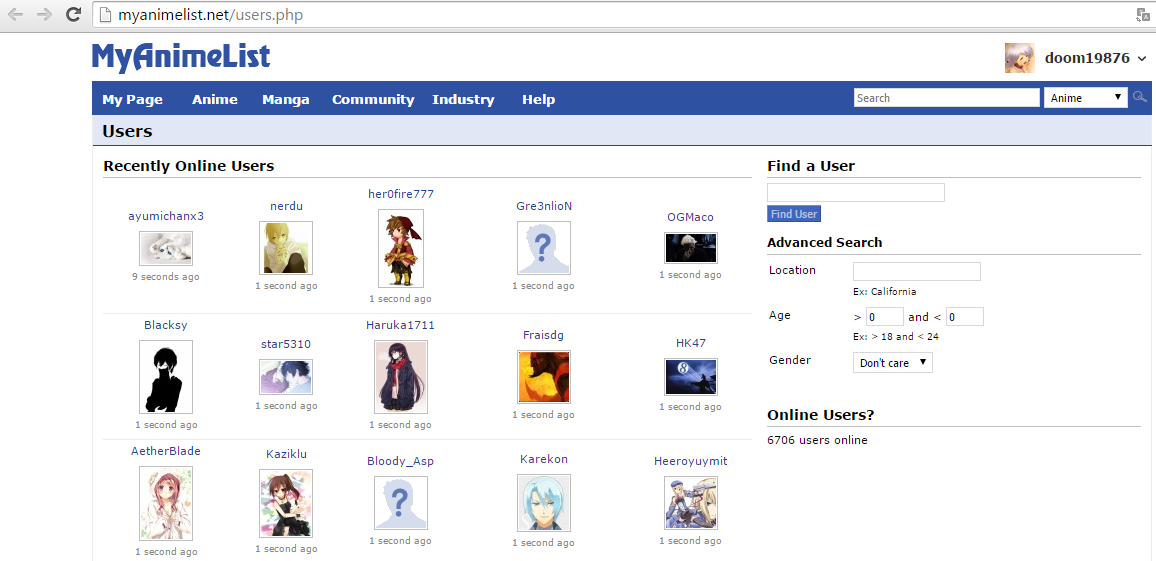The image size is (1156, 561).
Task: Click Haruka1711's avatar image
Action: [x=400, y=377]
